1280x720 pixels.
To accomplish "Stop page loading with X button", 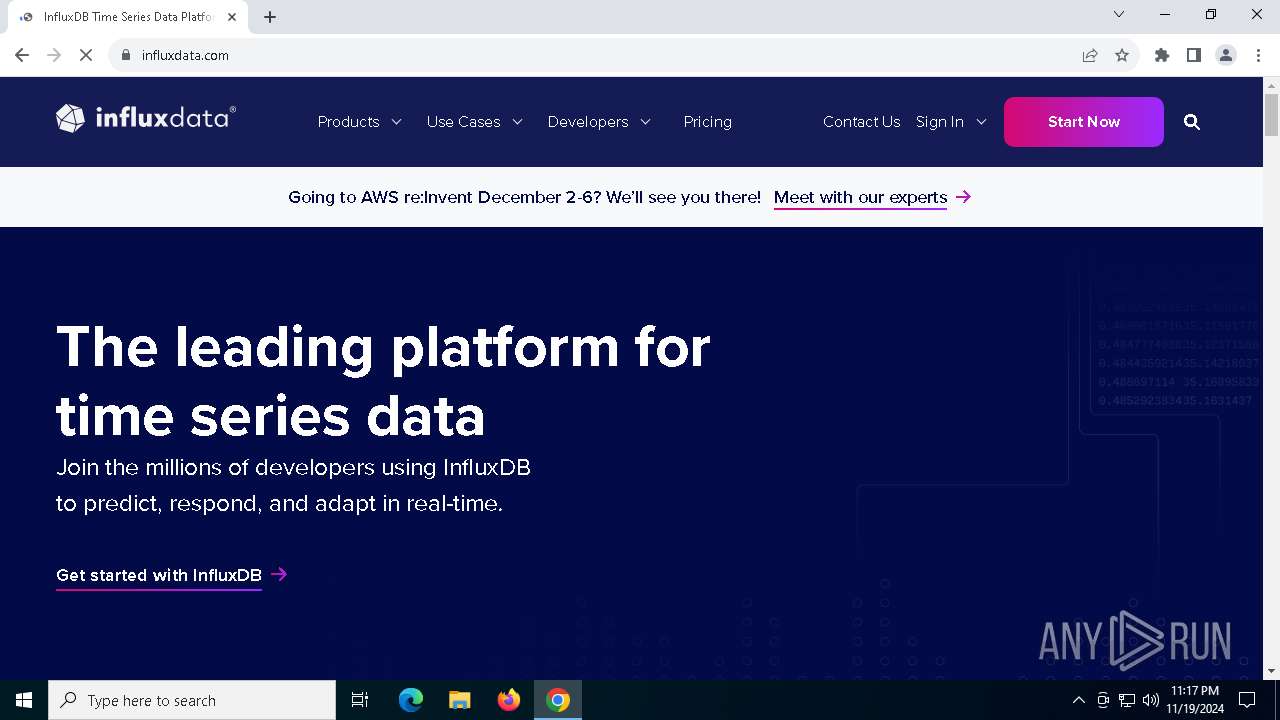I will point(86,55).
